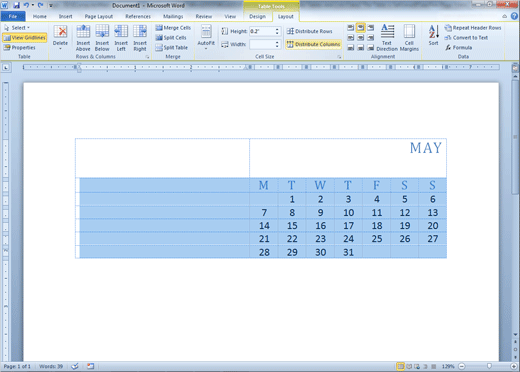Click Split Table

(171, 47)
